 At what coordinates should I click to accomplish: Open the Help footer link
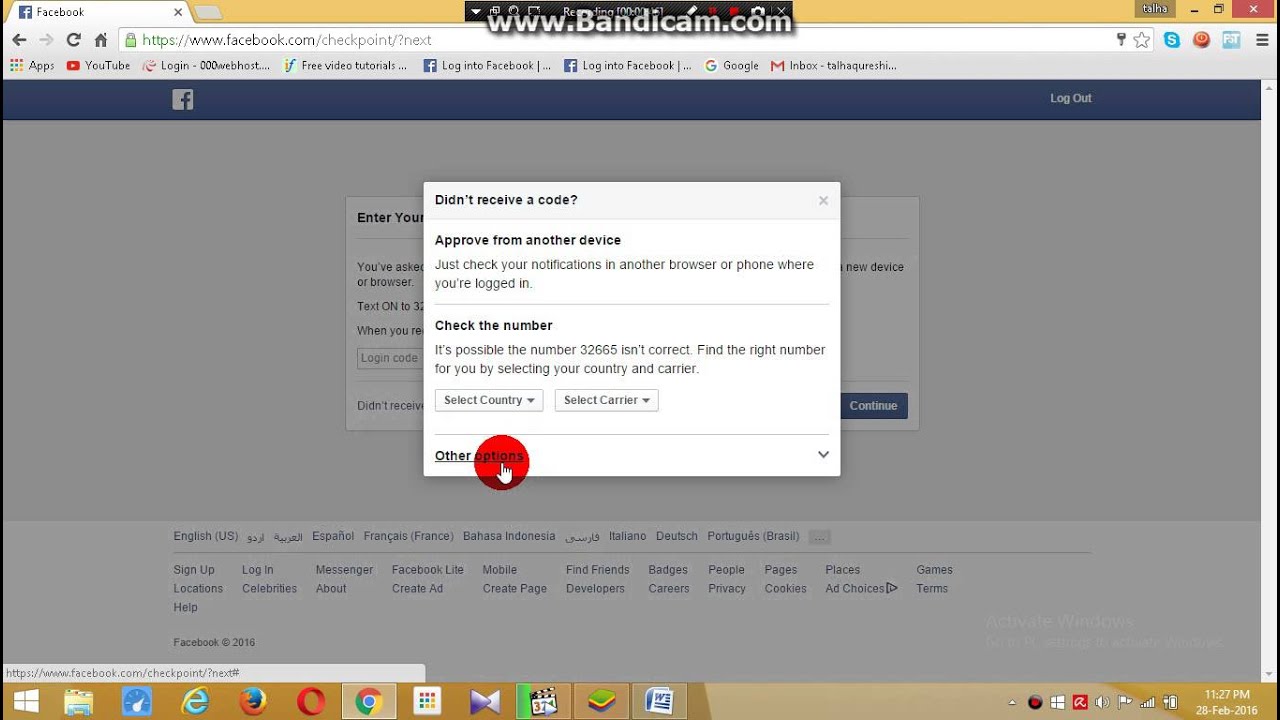pos(185,607)
